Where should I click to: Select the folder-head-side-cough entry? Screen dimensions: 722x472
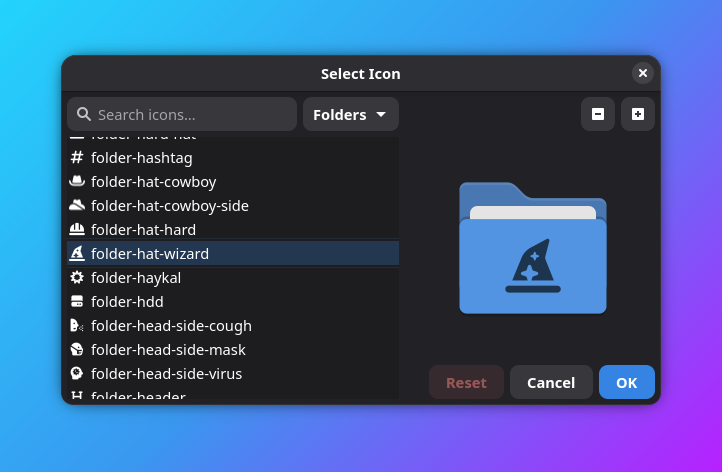(233, 326)
